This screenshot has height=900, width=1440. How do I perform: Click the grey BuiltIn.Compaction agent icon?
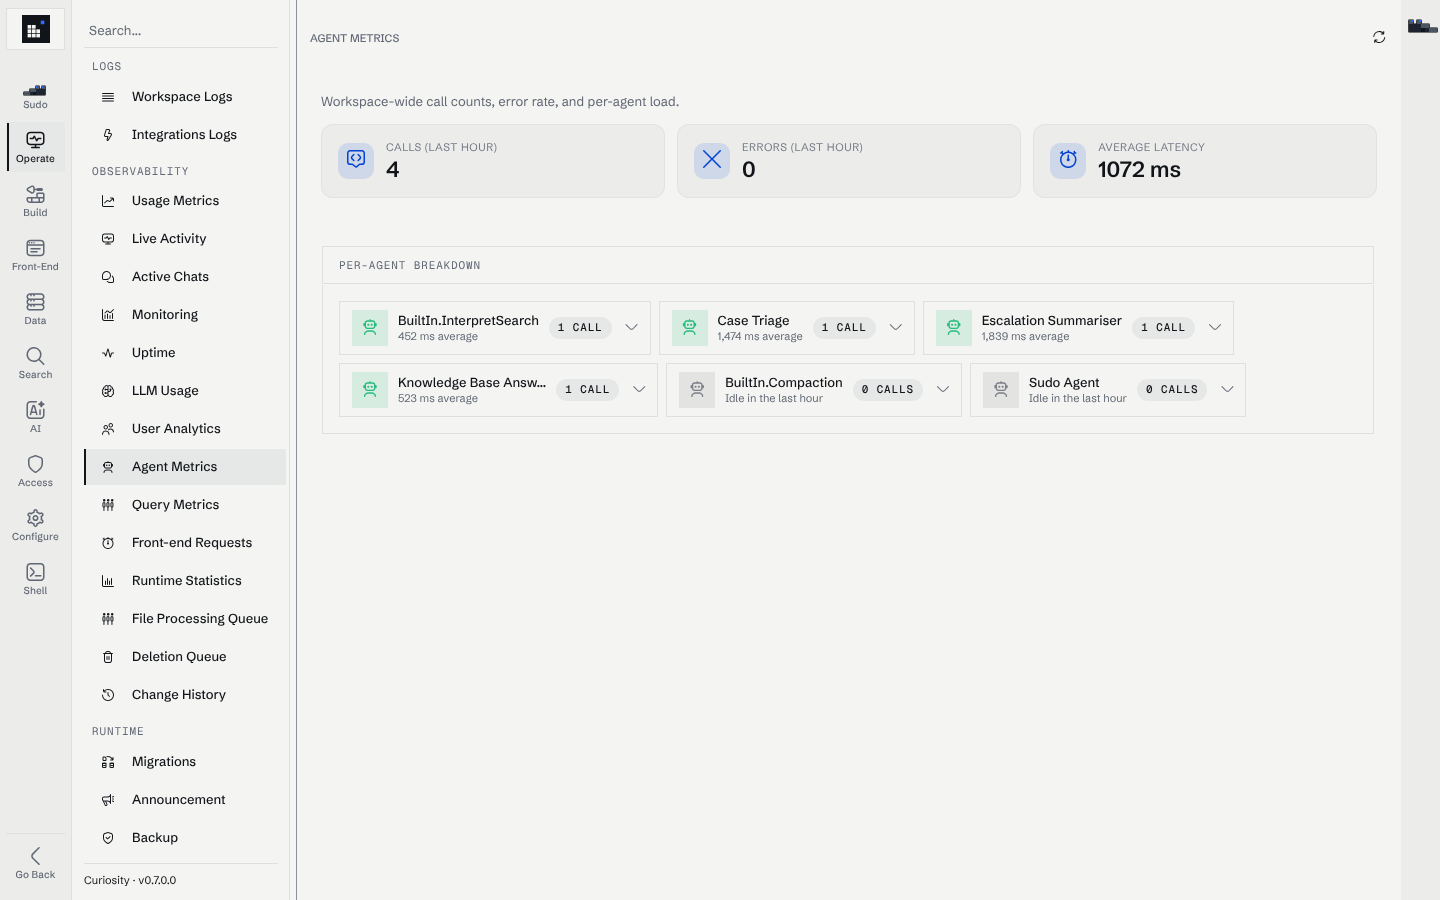[x=697, y=390]
